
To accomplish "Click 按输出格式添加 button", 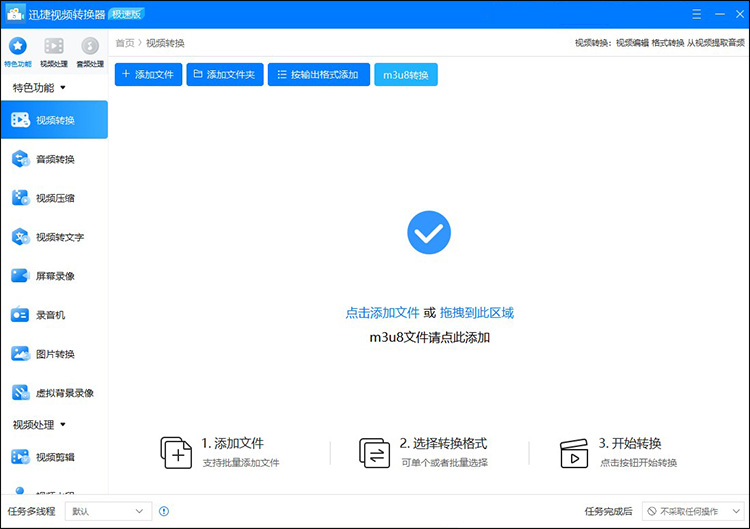I will pos(319,74).
